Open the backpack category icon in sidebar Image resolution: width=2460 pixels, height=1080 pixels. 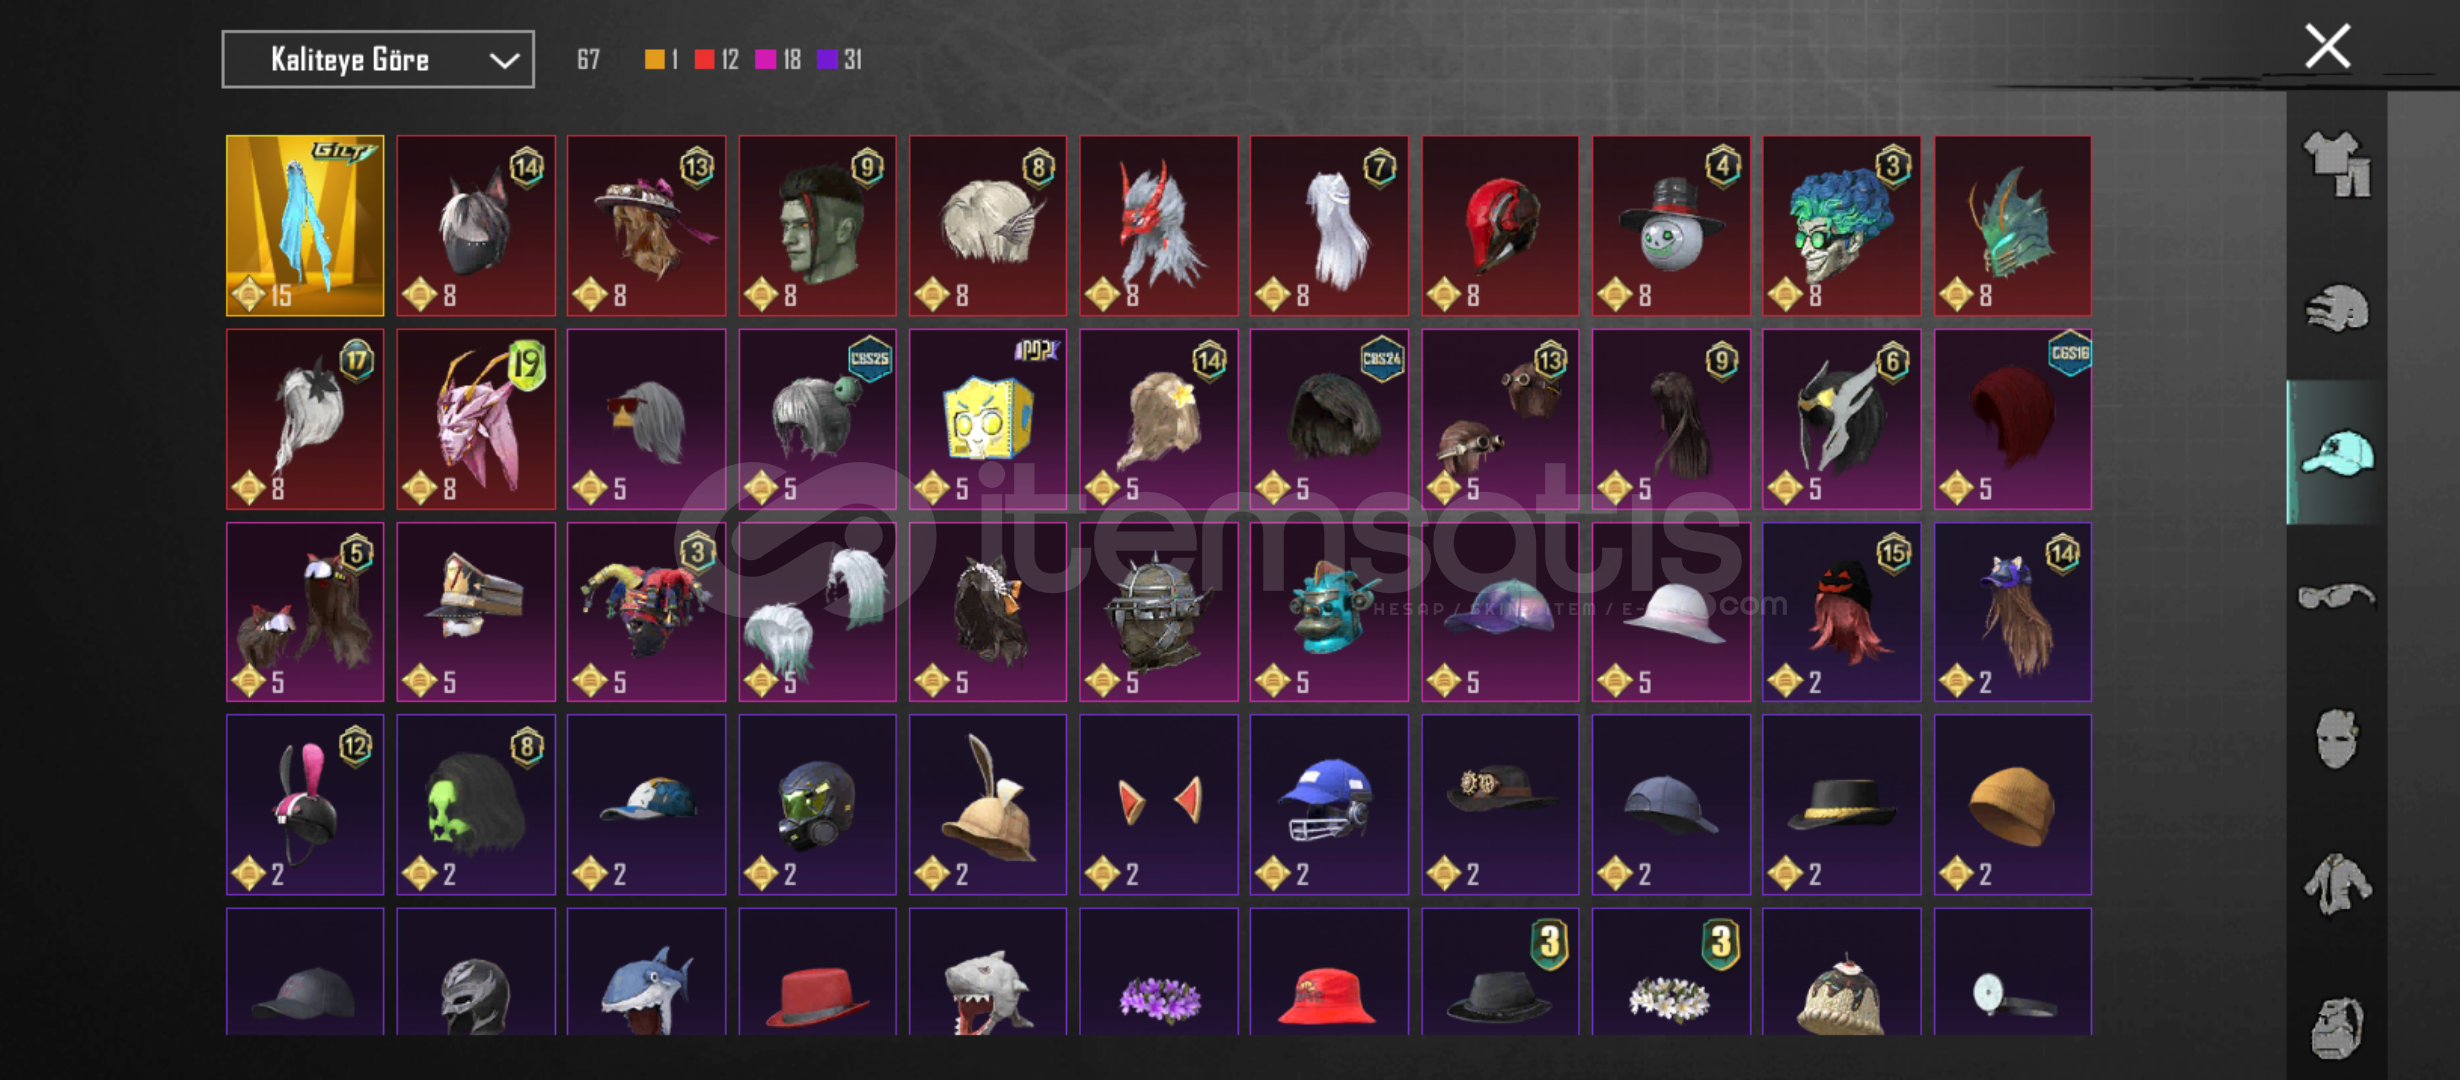tap(2337, 1027)
